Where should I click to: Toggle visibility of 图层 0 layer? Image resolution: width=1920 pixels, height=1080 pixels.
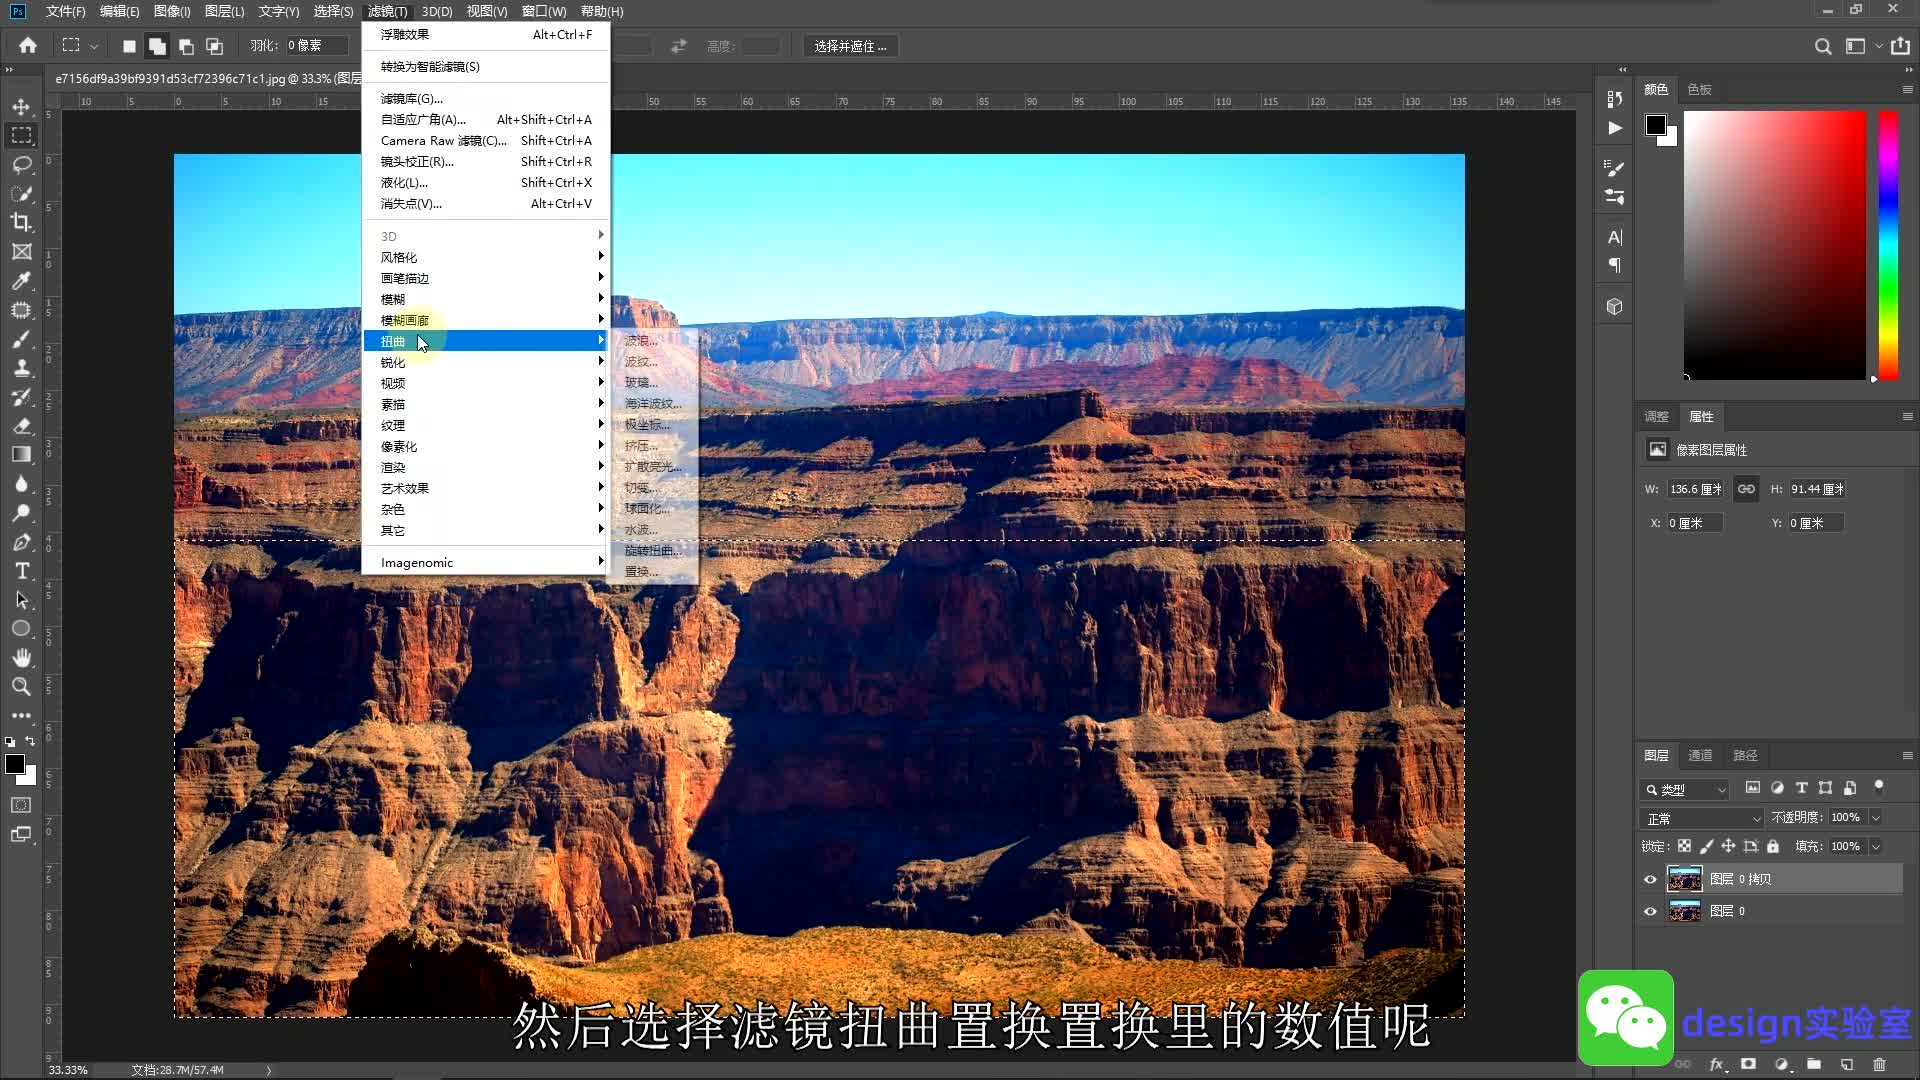(1650, 912)
